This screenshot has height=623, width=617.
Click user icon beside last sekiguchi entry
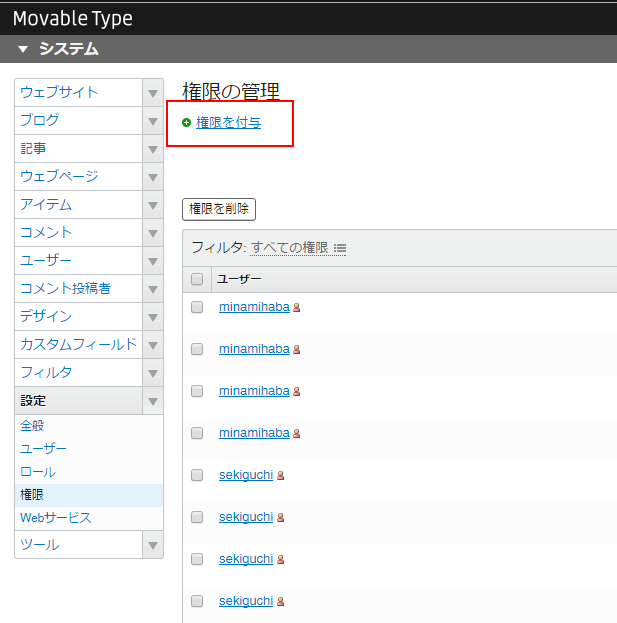(281, 602)
